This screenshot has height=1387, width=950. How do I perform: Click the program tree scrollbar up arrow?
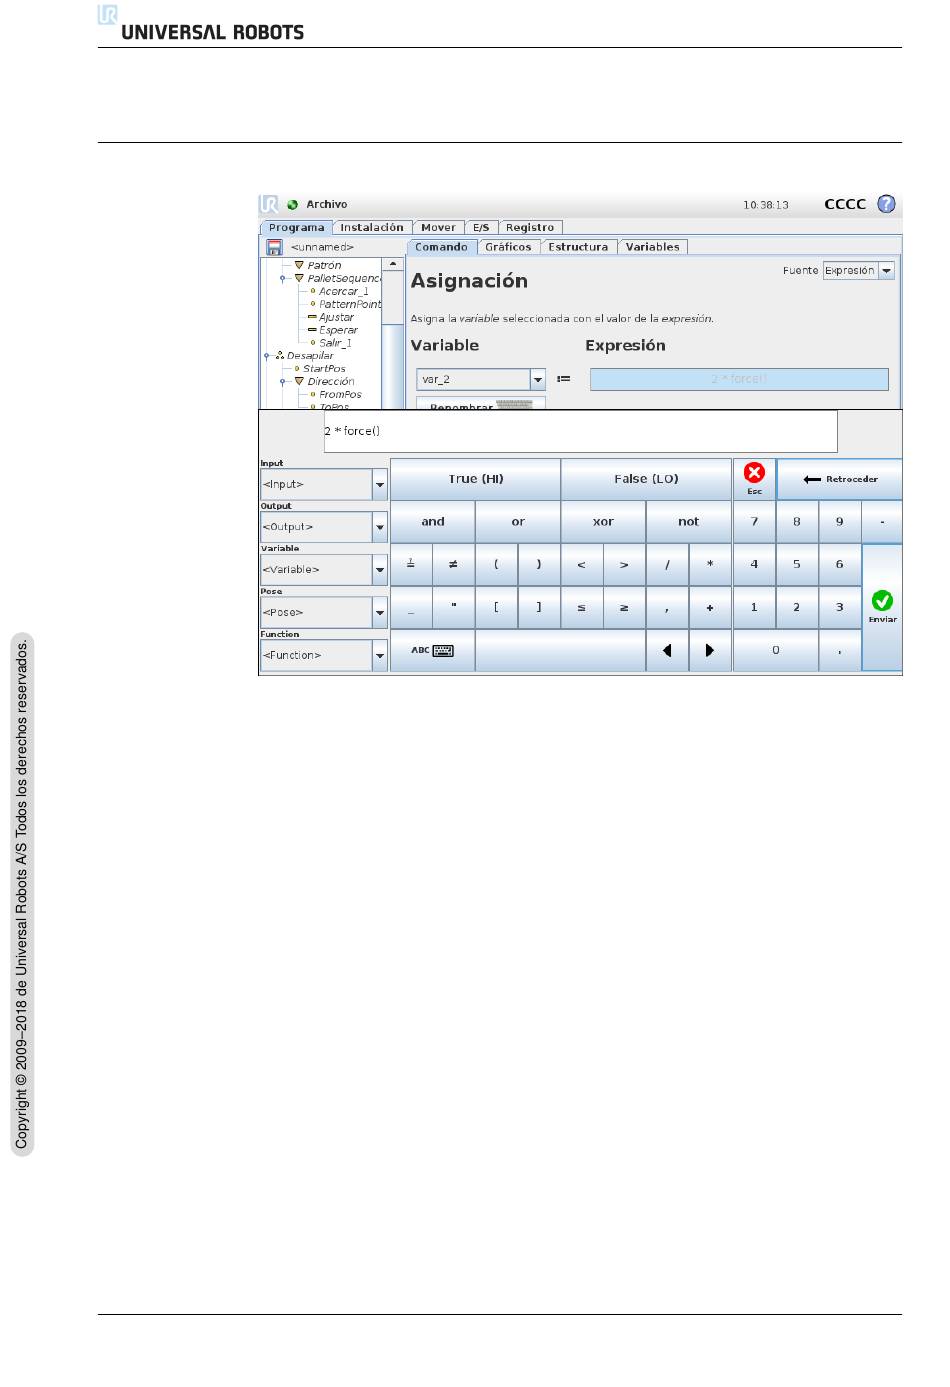coord(393,265)
